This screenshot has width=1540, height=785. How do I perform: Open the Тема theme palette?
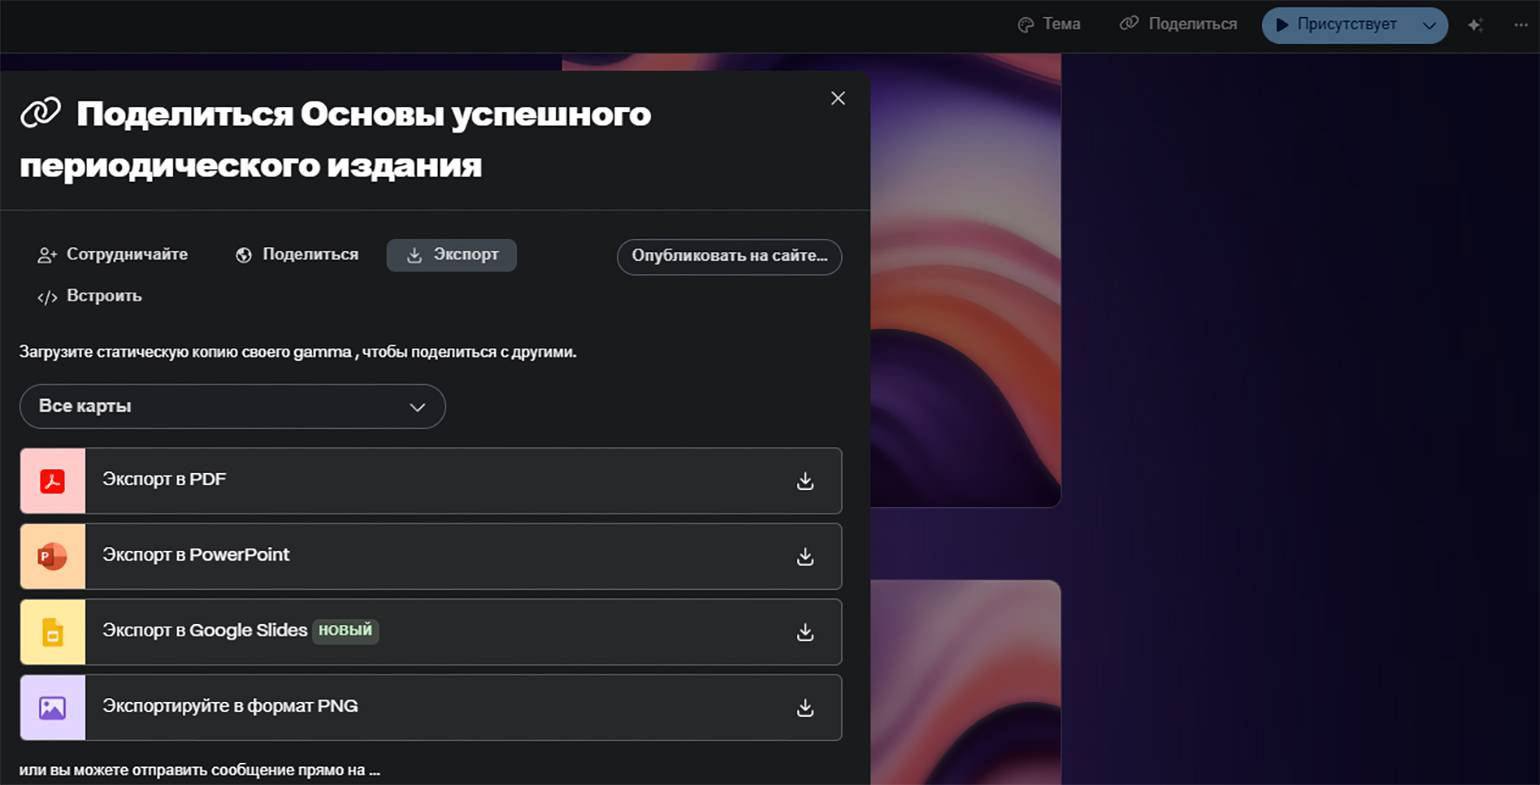pos(1049,24)
